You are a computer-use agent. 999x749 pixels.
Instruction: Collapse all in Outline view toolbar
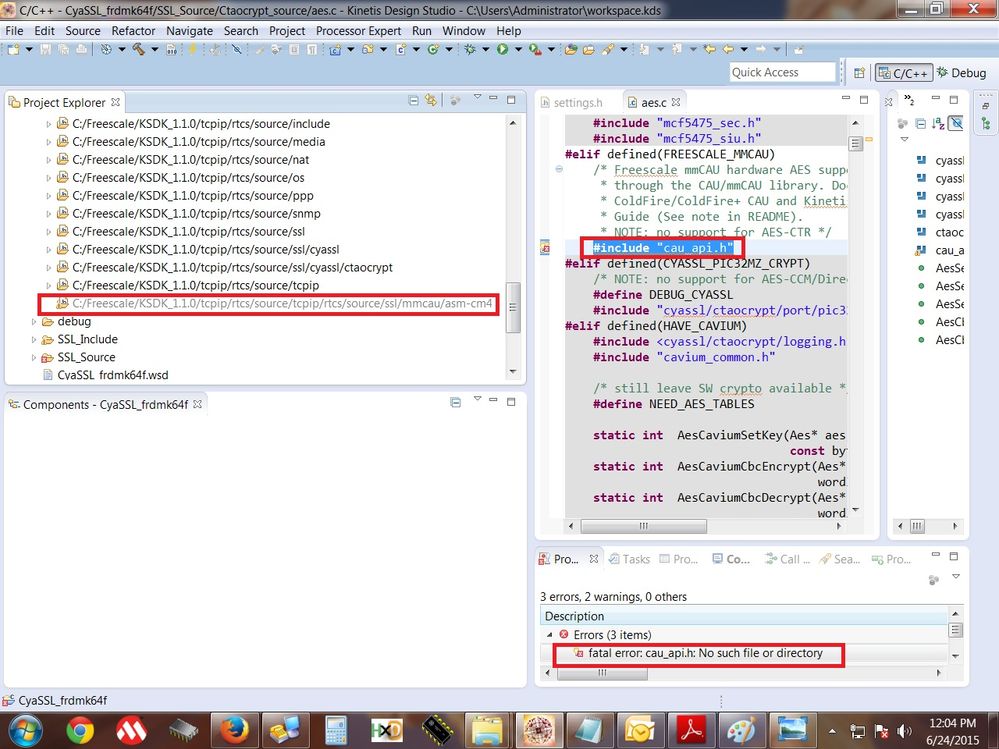click(x=921, y=124)
